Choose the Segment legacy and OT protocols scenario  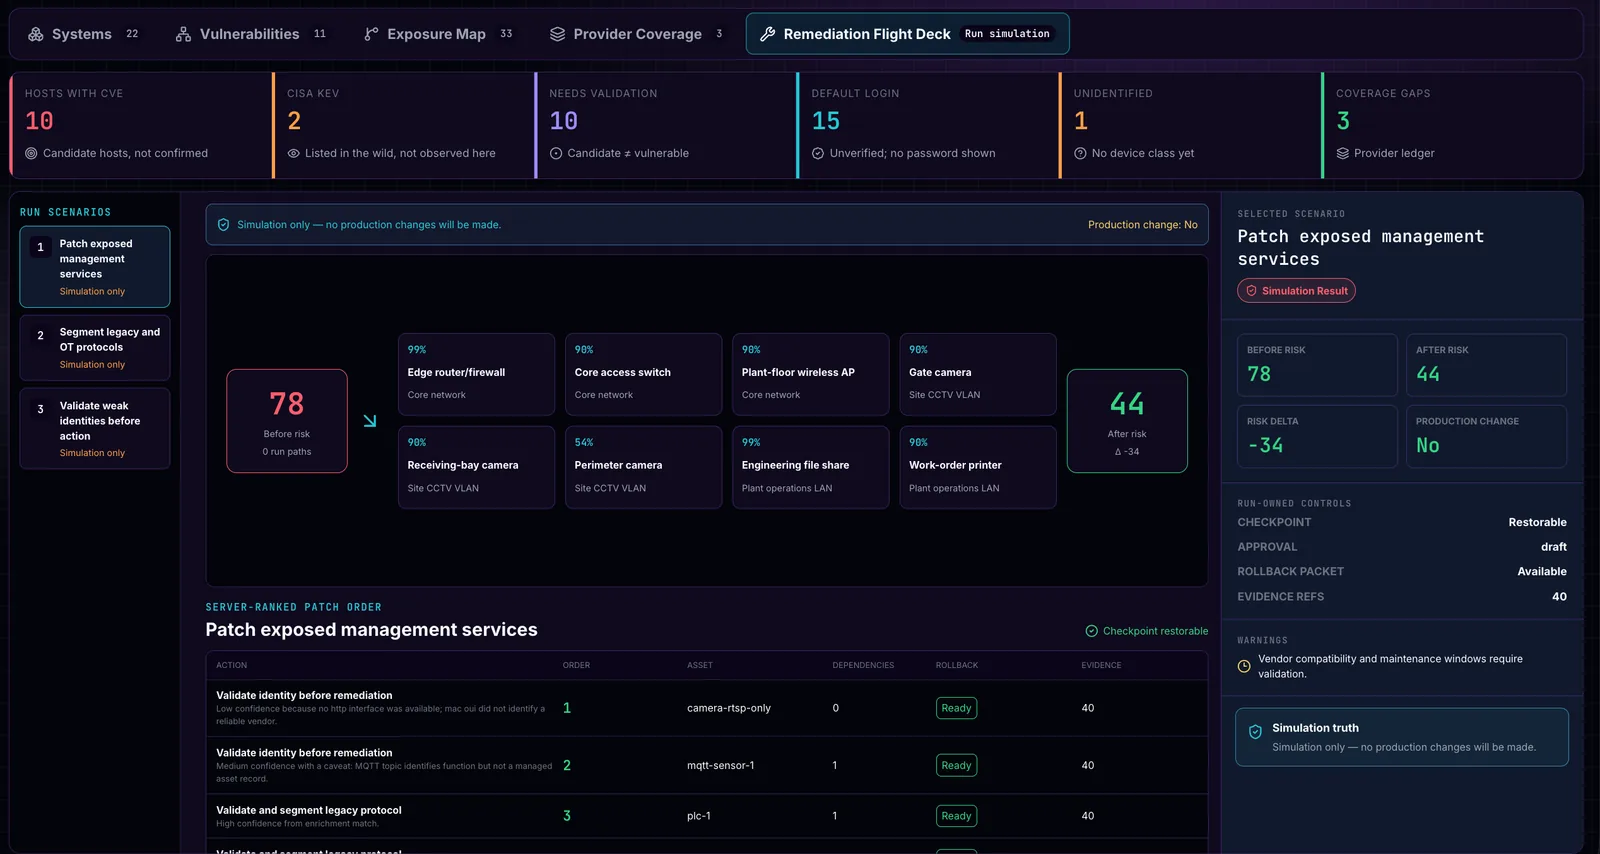[95, 348]
